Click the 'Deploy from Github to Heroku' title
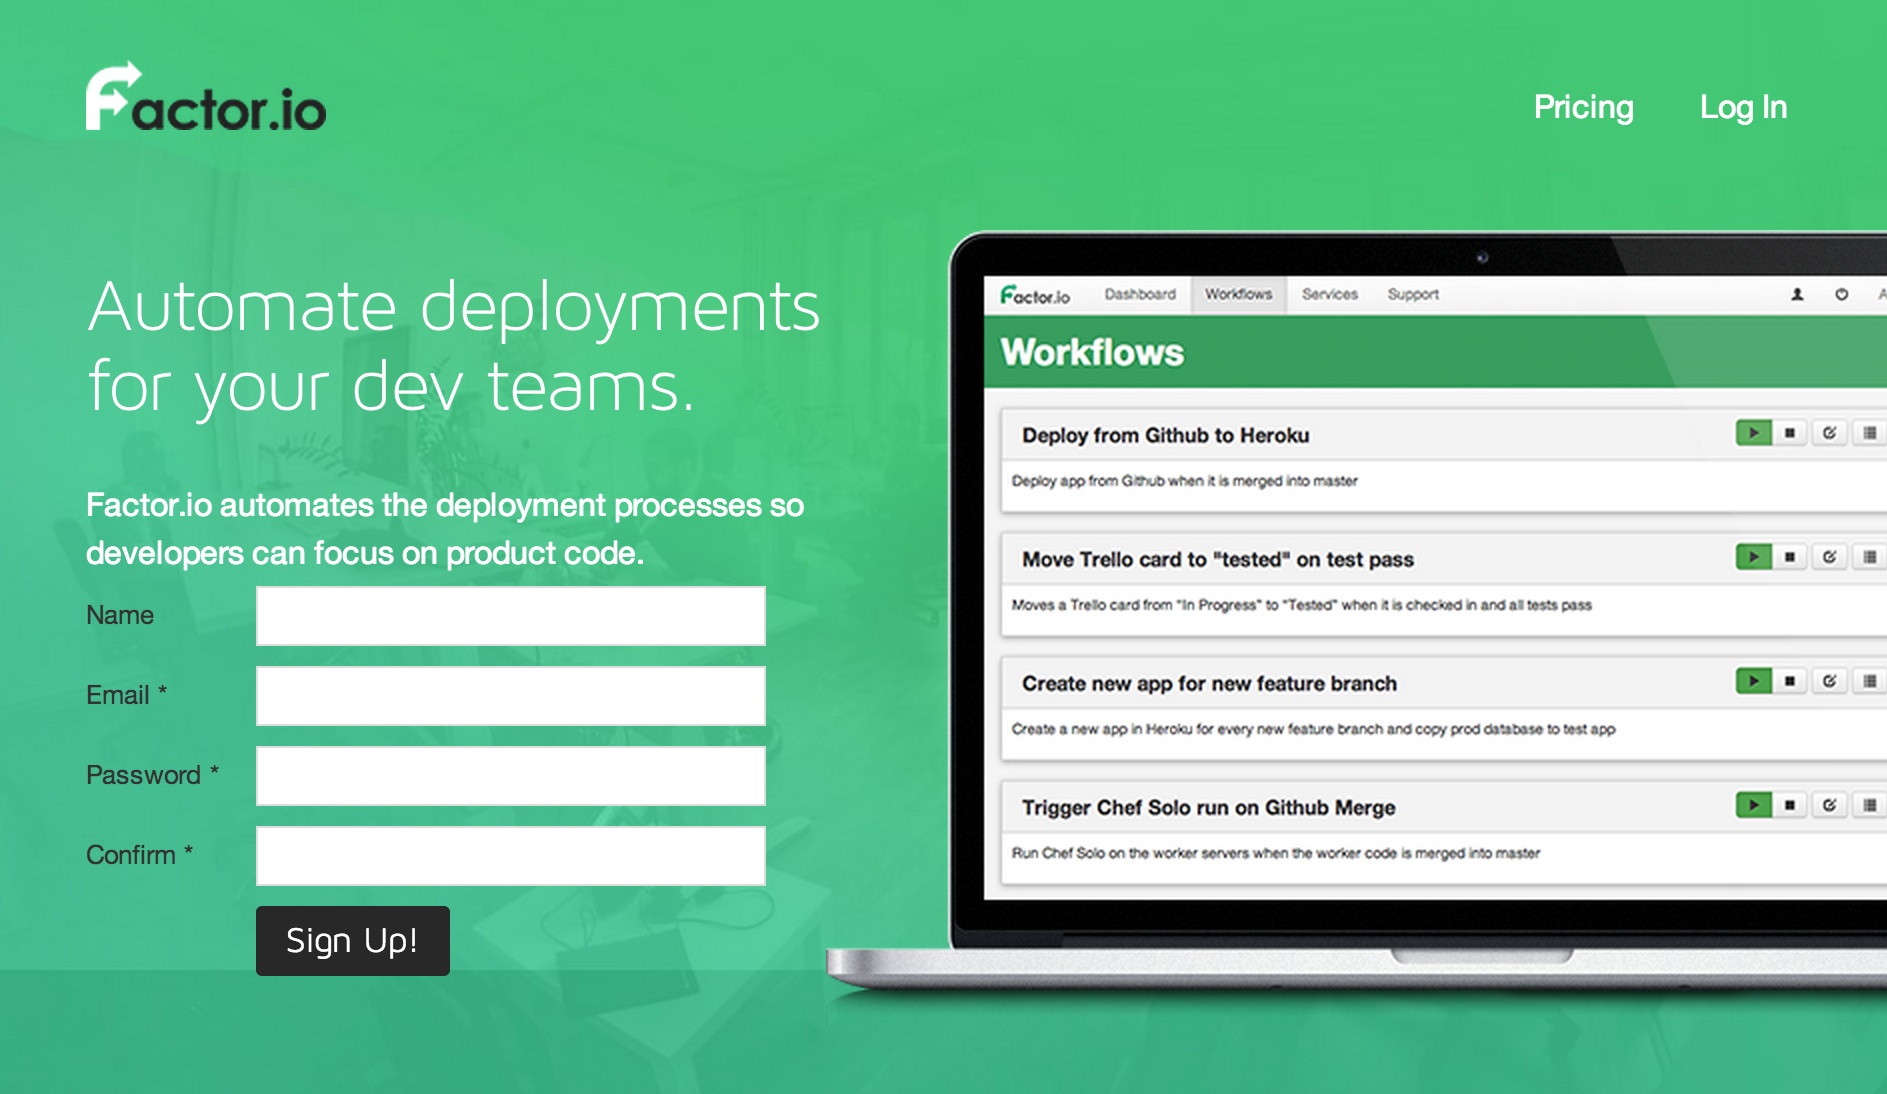The height and width of the screenshot is (1094, 1887). point(1165,435)
